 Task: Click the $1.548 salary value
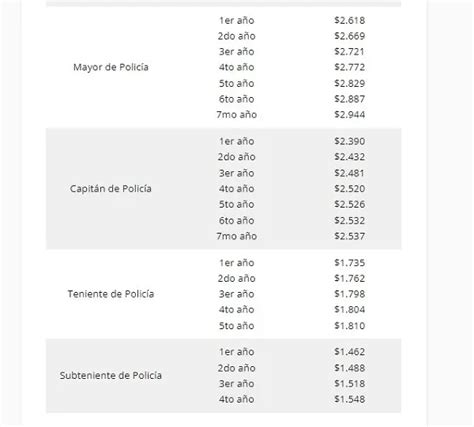point(350,399)
